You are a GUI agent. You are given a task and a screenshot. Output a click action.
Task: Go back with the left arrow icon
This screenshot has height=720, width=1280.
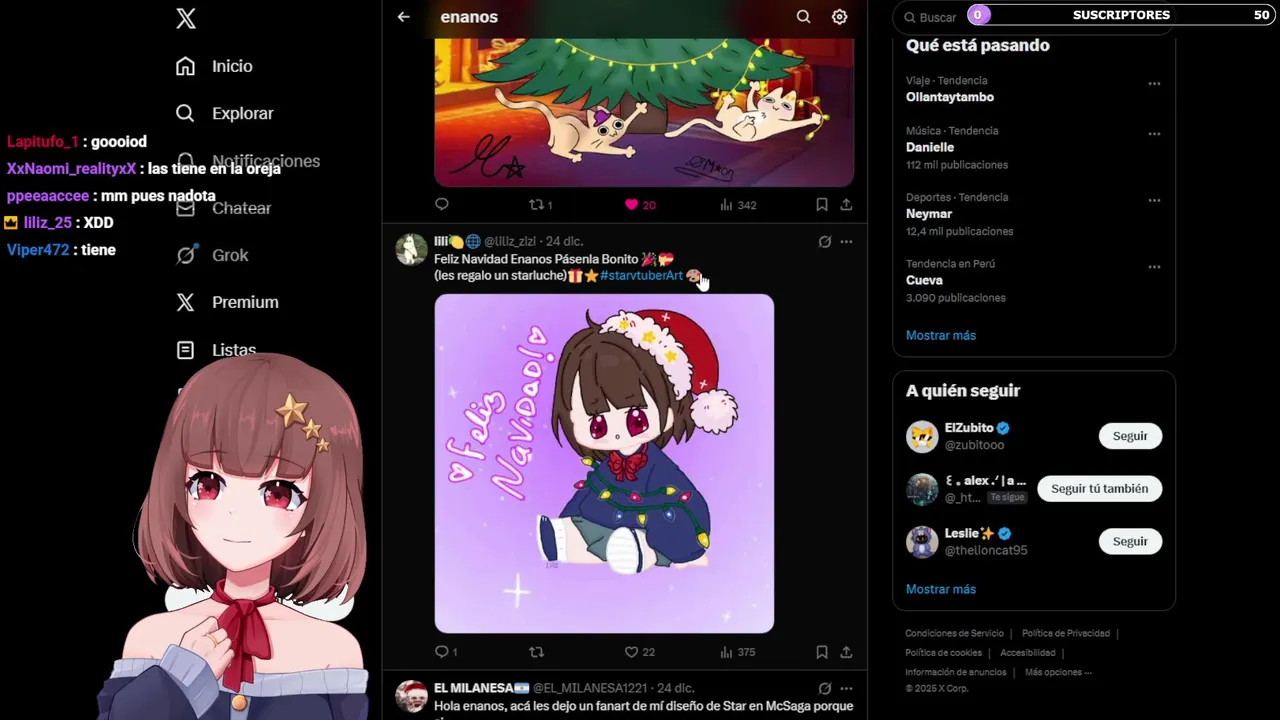(x=403, y=17)
